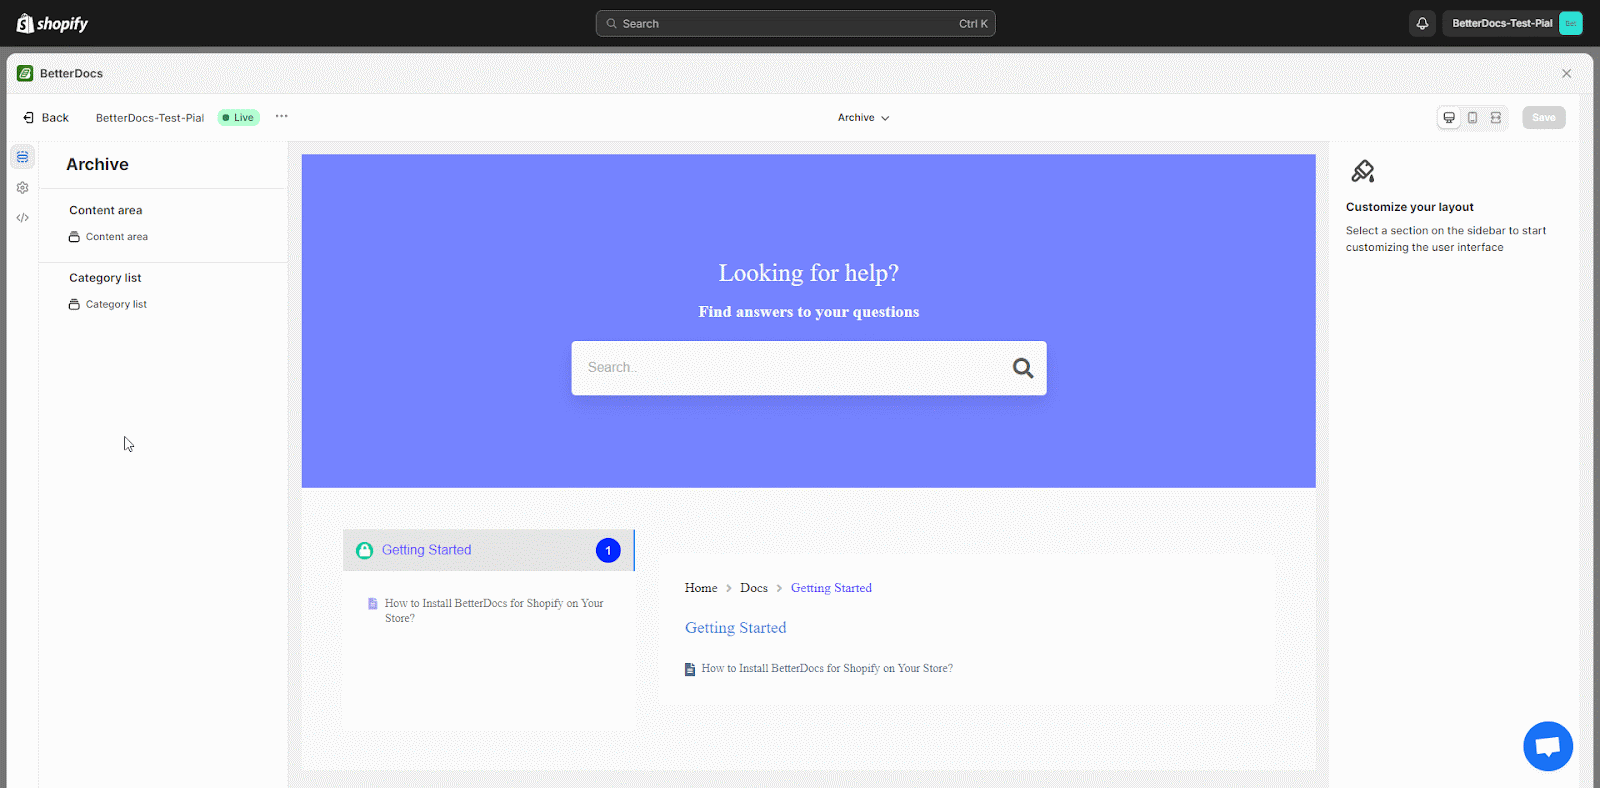Open the code editor sidebar icon
Screen dimensions: 1600x788
pos(22,217)
